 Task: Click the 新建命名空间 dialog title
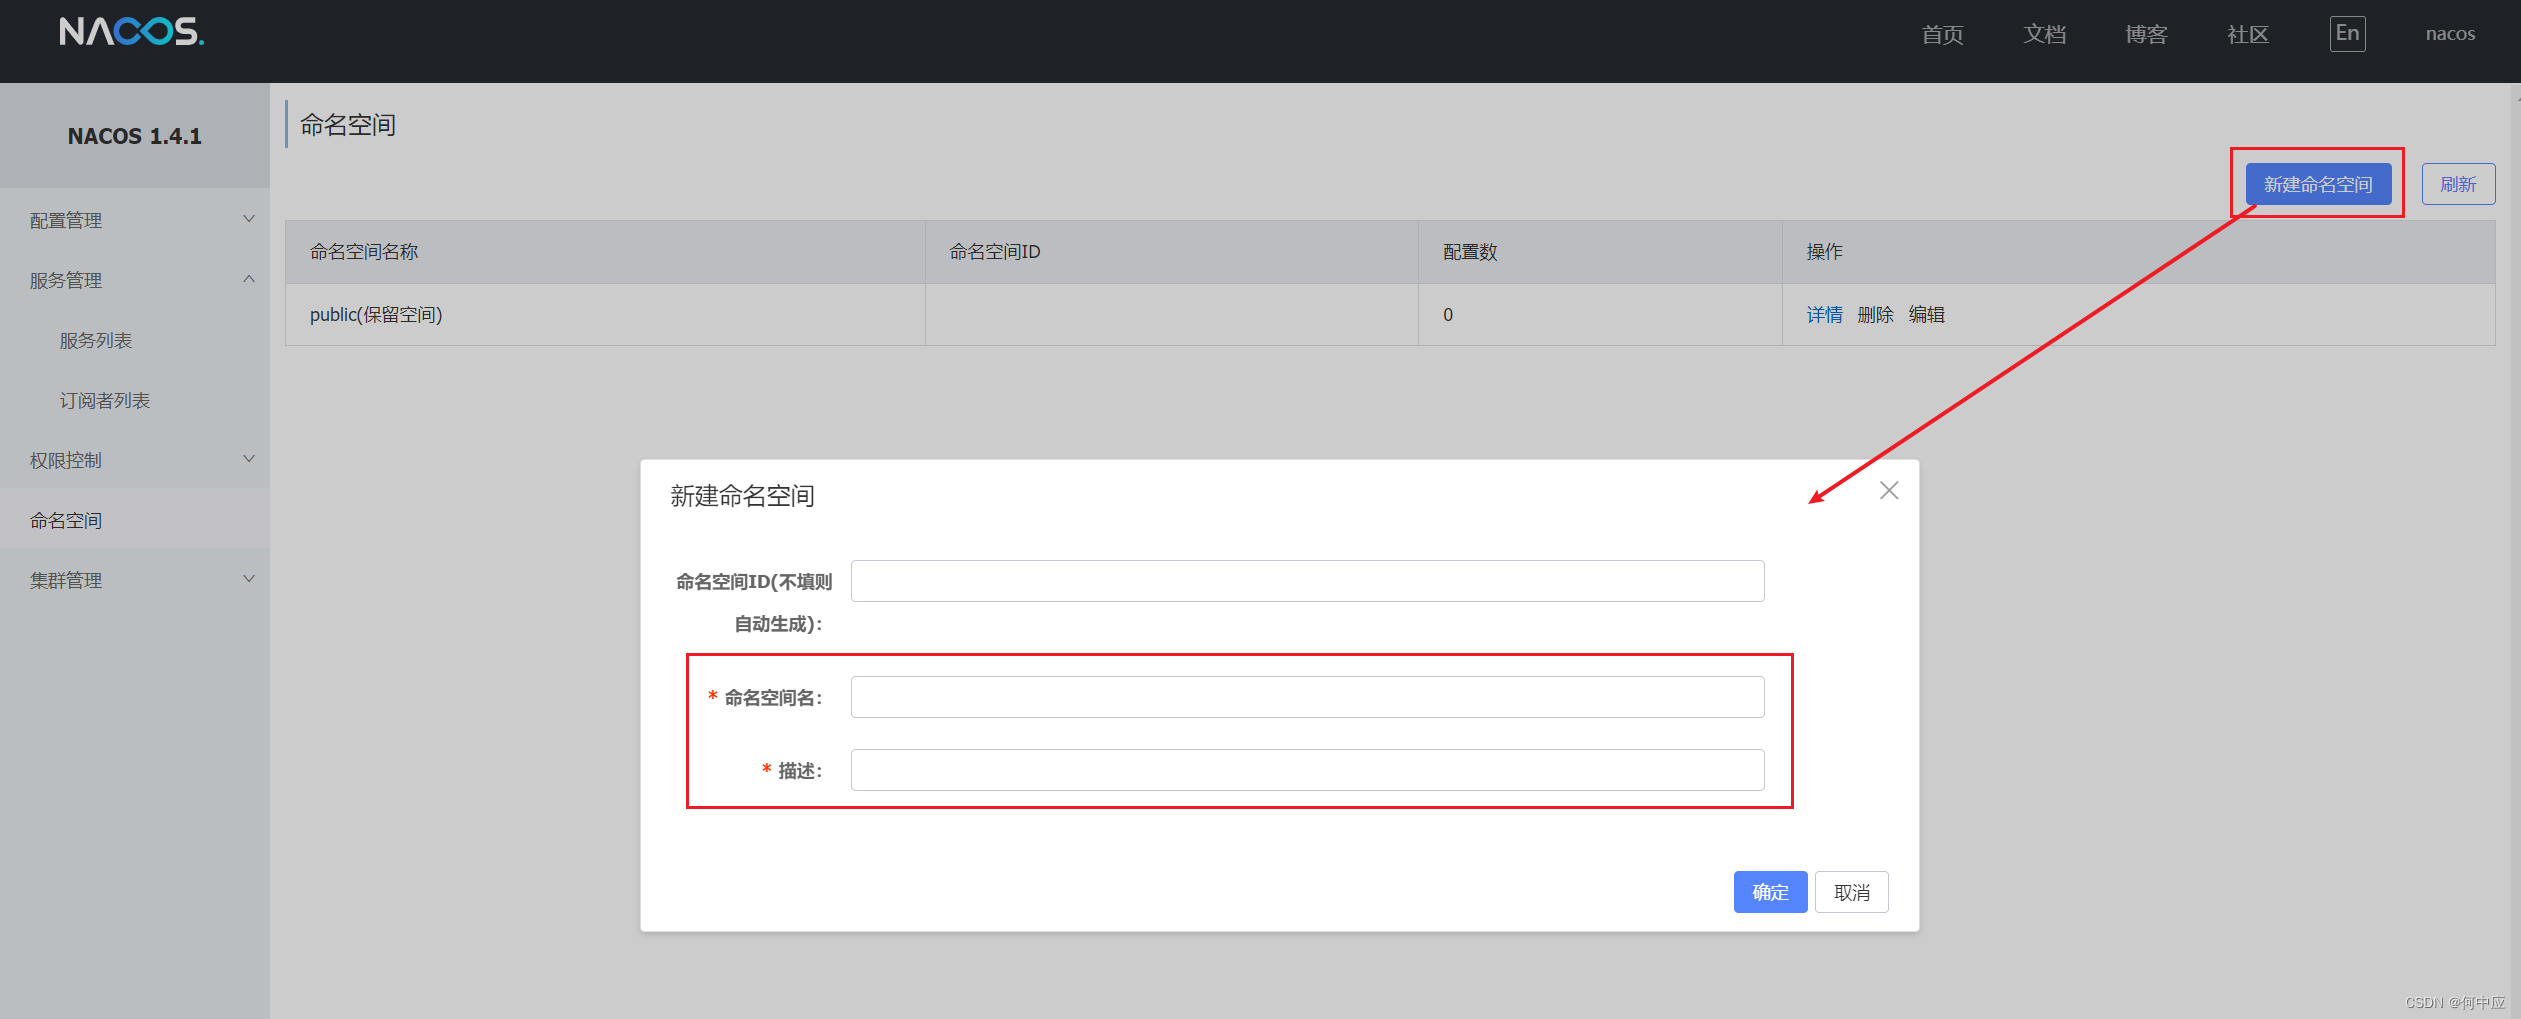point(742,496)
